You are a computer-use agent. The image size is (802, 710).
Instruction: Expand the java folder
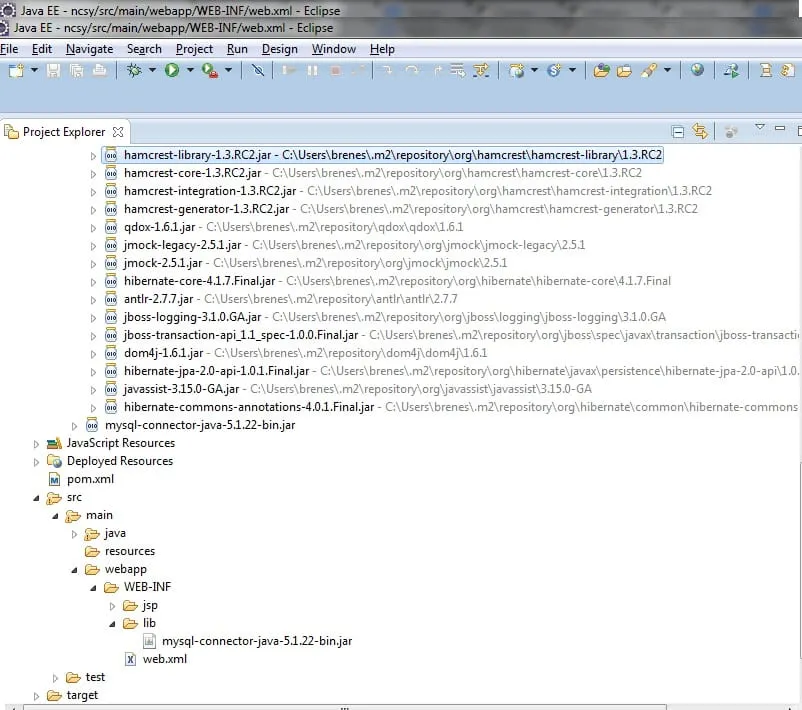(x=74, y=534)
